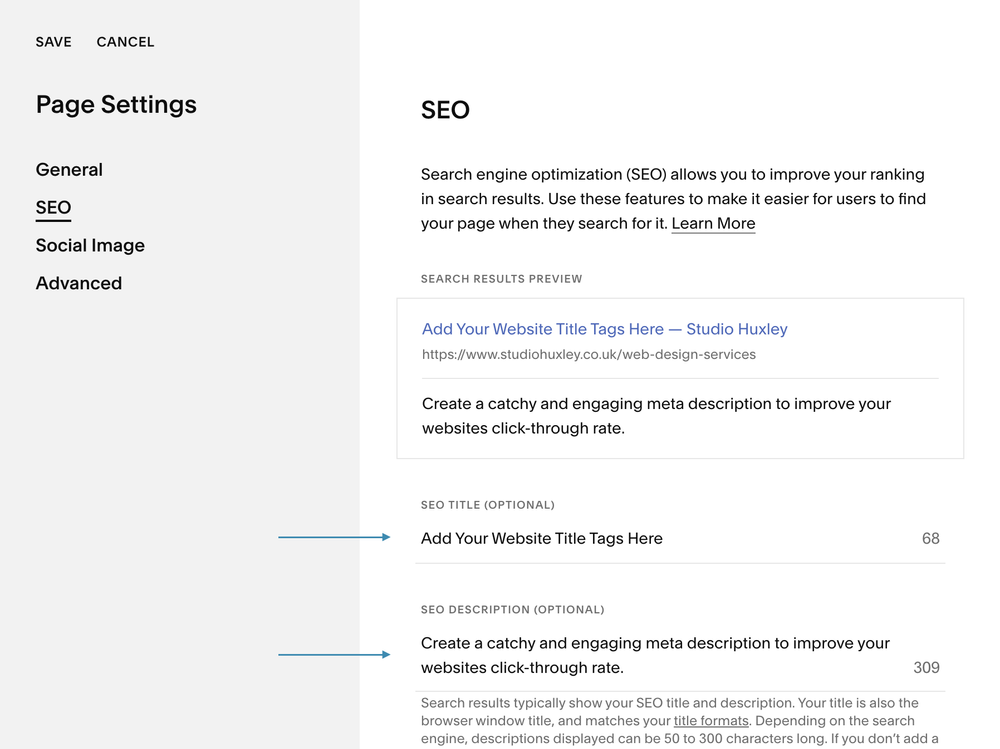This screenshot has height=749, width=1000.
Task: Click the arrow pointing to SEO Title
Action: (334, 538)
